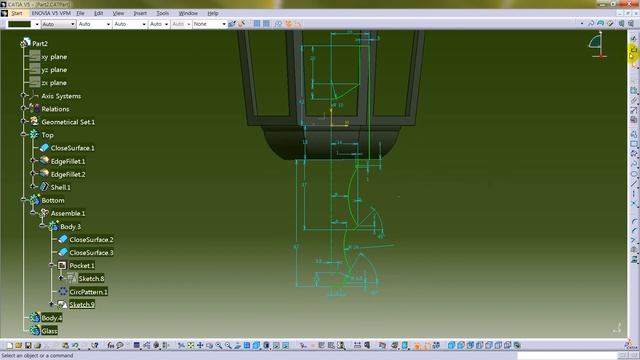Open the first Auto dropdown beside color
Screen dimensions: 640x360
(58, 24)
